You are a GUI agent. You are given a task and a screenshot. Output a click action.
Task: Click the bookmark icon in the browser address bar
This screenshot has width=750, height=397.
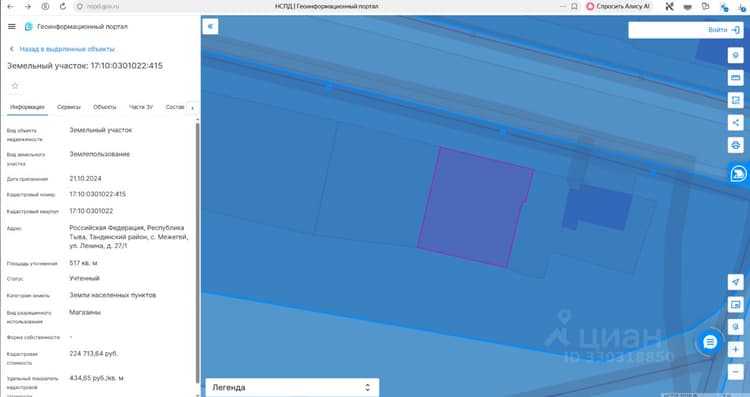(x=574, y=7)
